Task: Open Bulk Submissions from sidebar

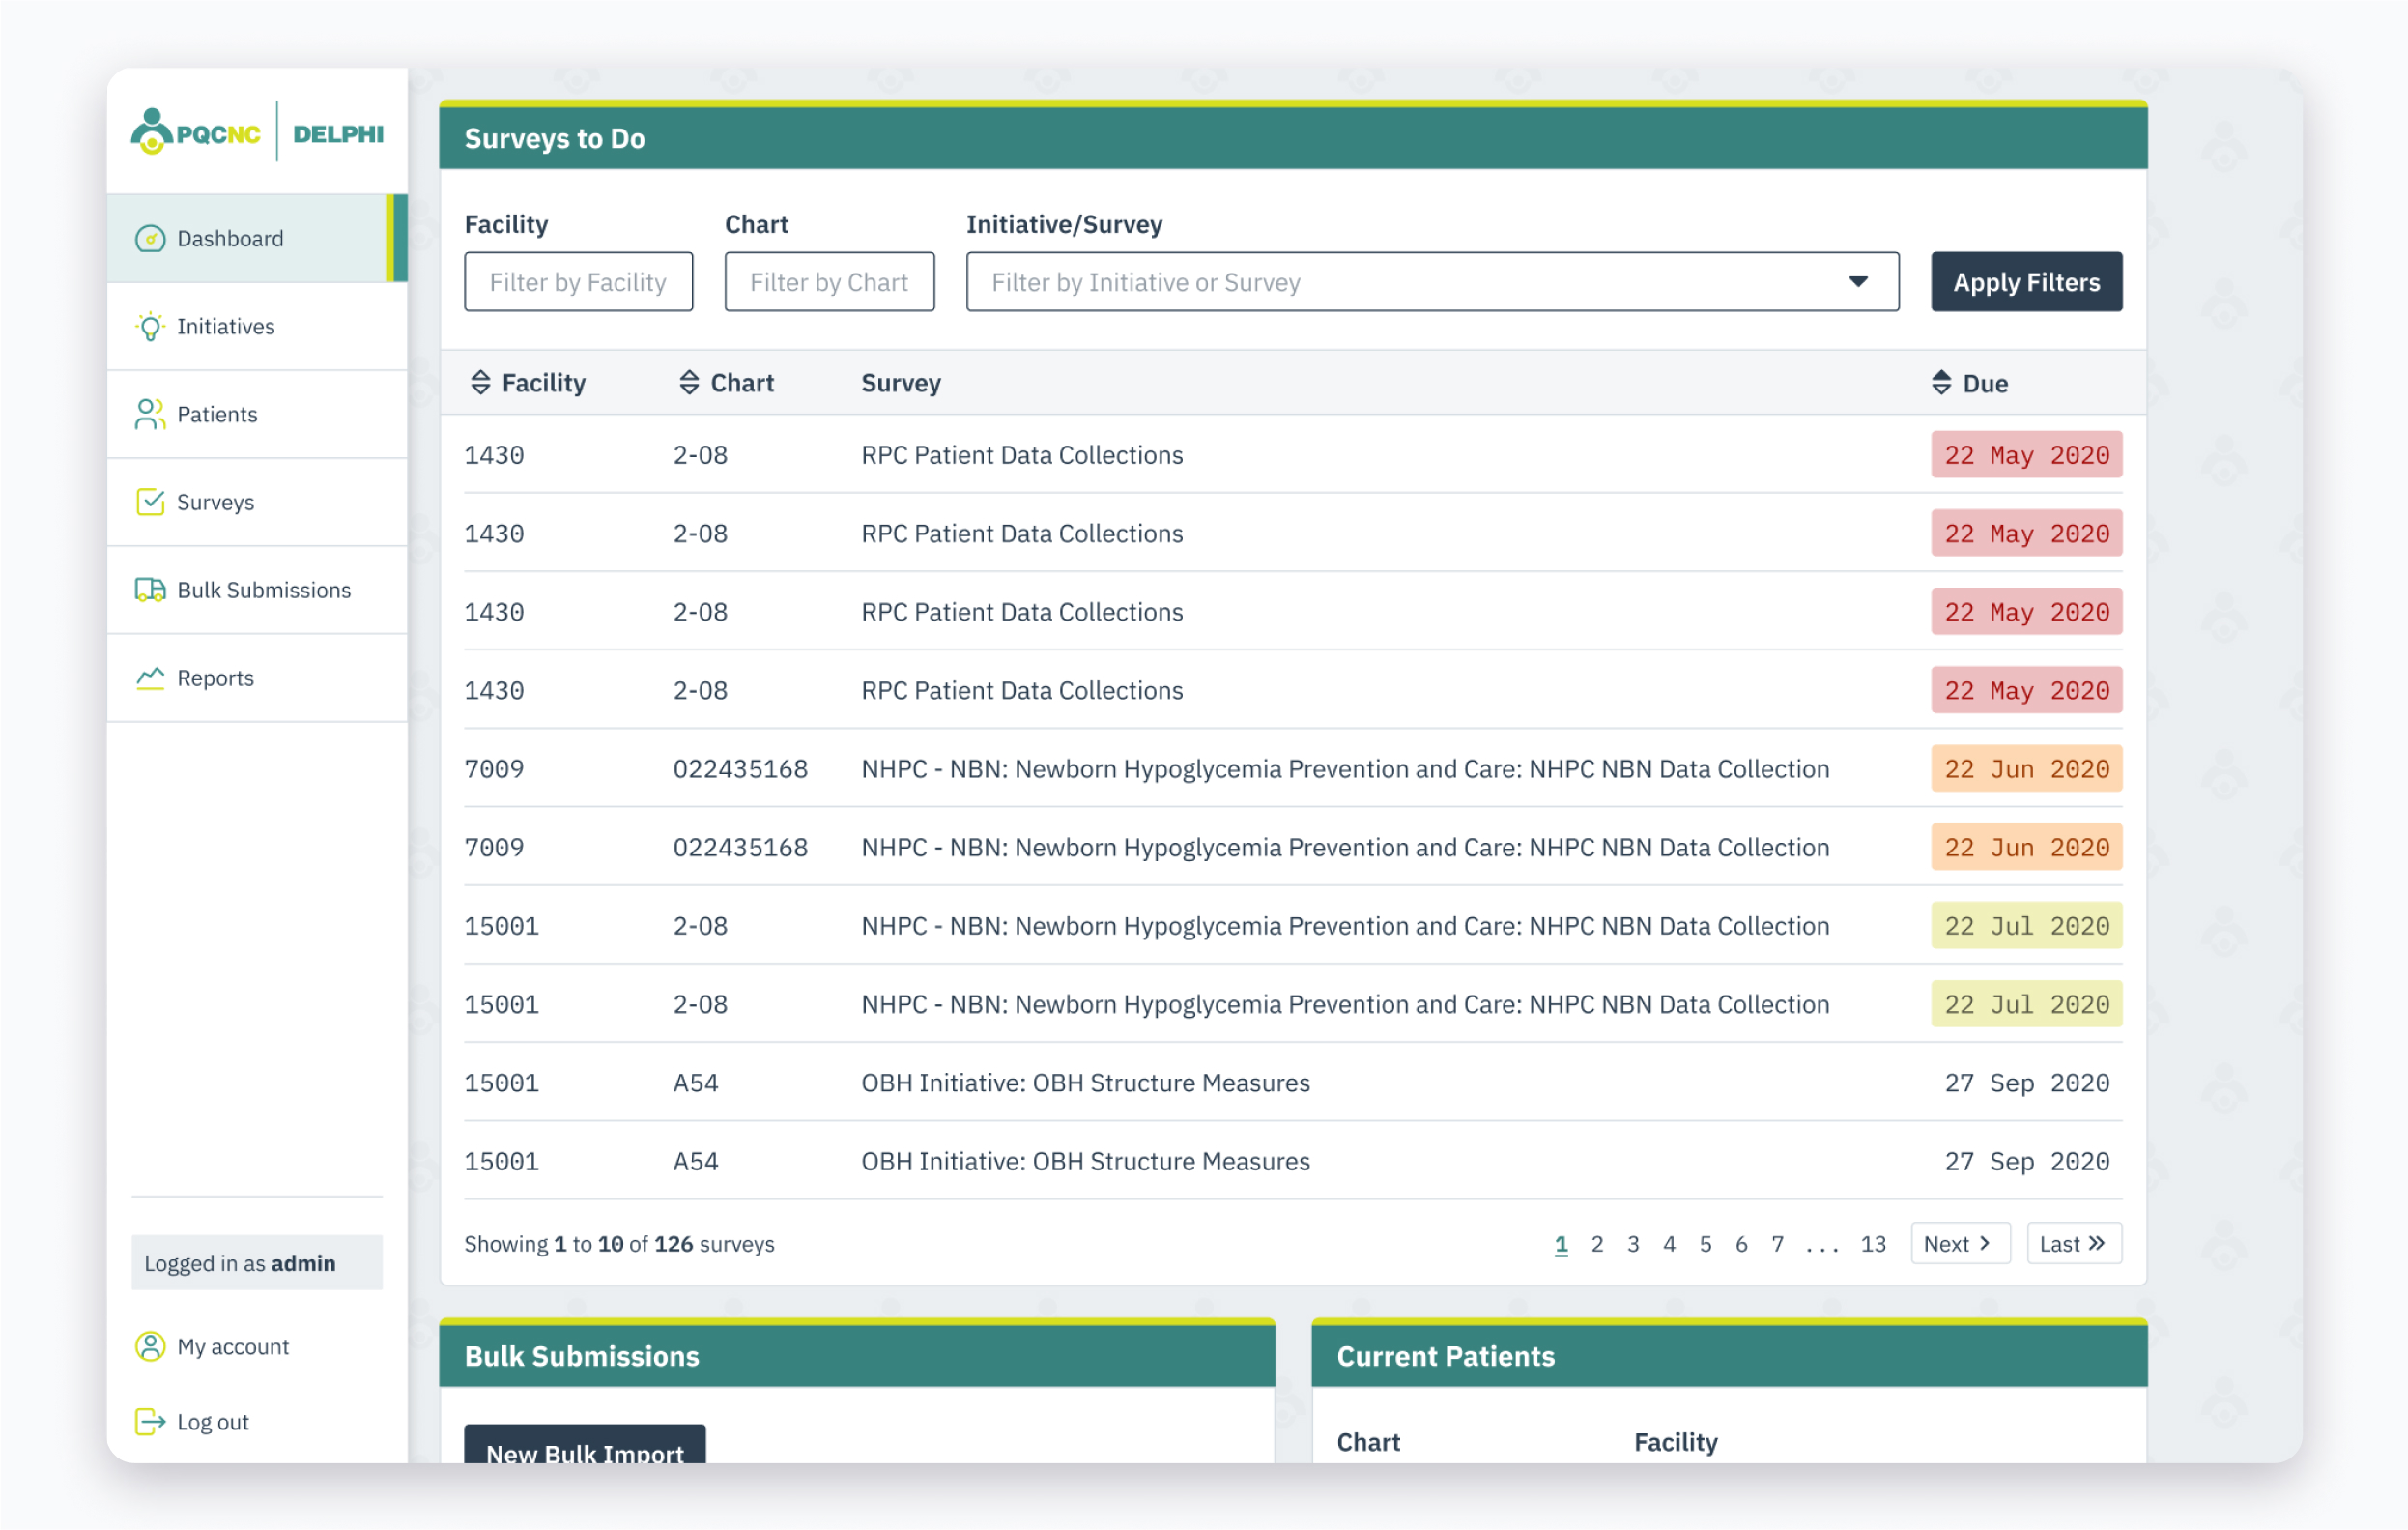Action: coord(263,590)
